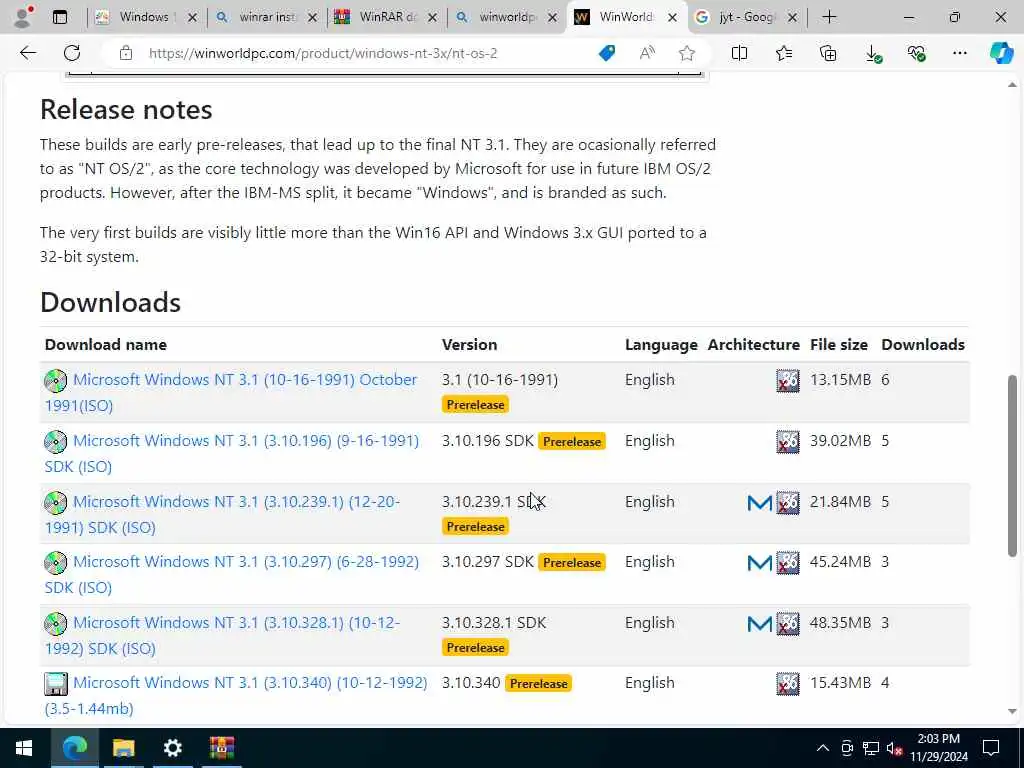Click MIPS architecture icon in 48.35MB row
This screenshot has width=1024, height=768.
tap(760, 624)
